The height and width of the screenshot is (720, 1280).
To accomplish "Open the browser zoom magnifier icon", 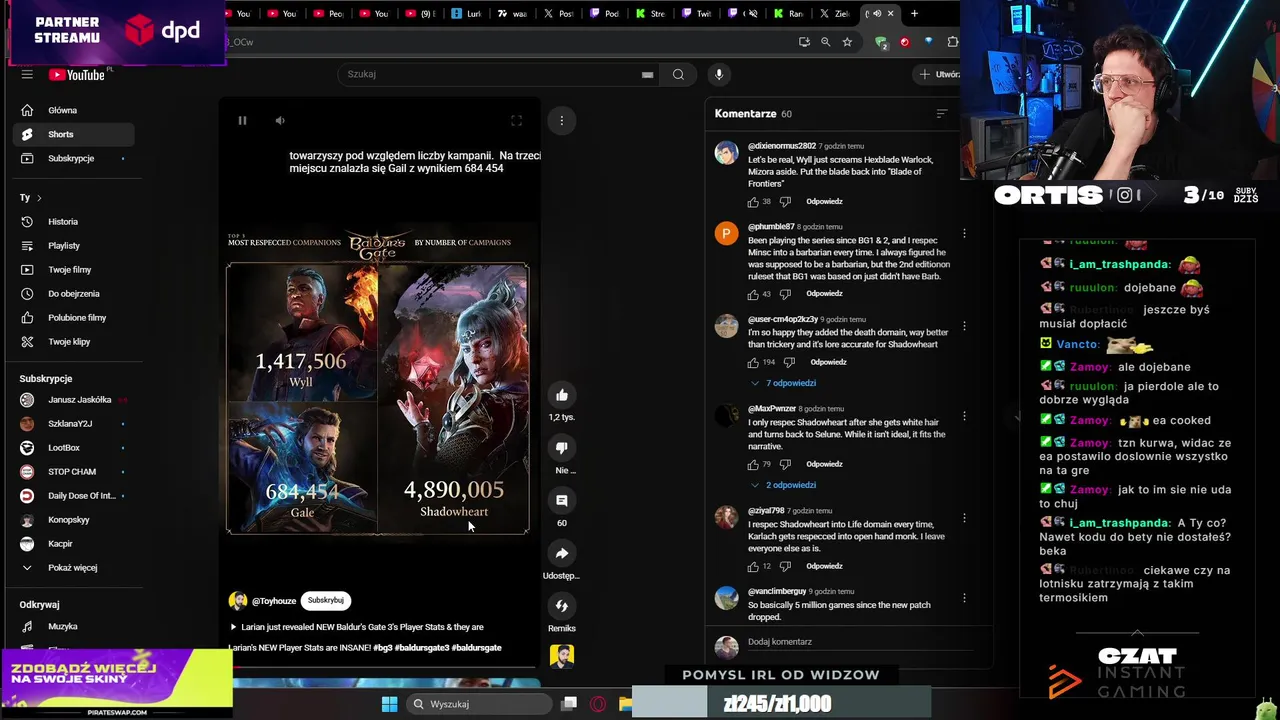I will tap(825, 42).
